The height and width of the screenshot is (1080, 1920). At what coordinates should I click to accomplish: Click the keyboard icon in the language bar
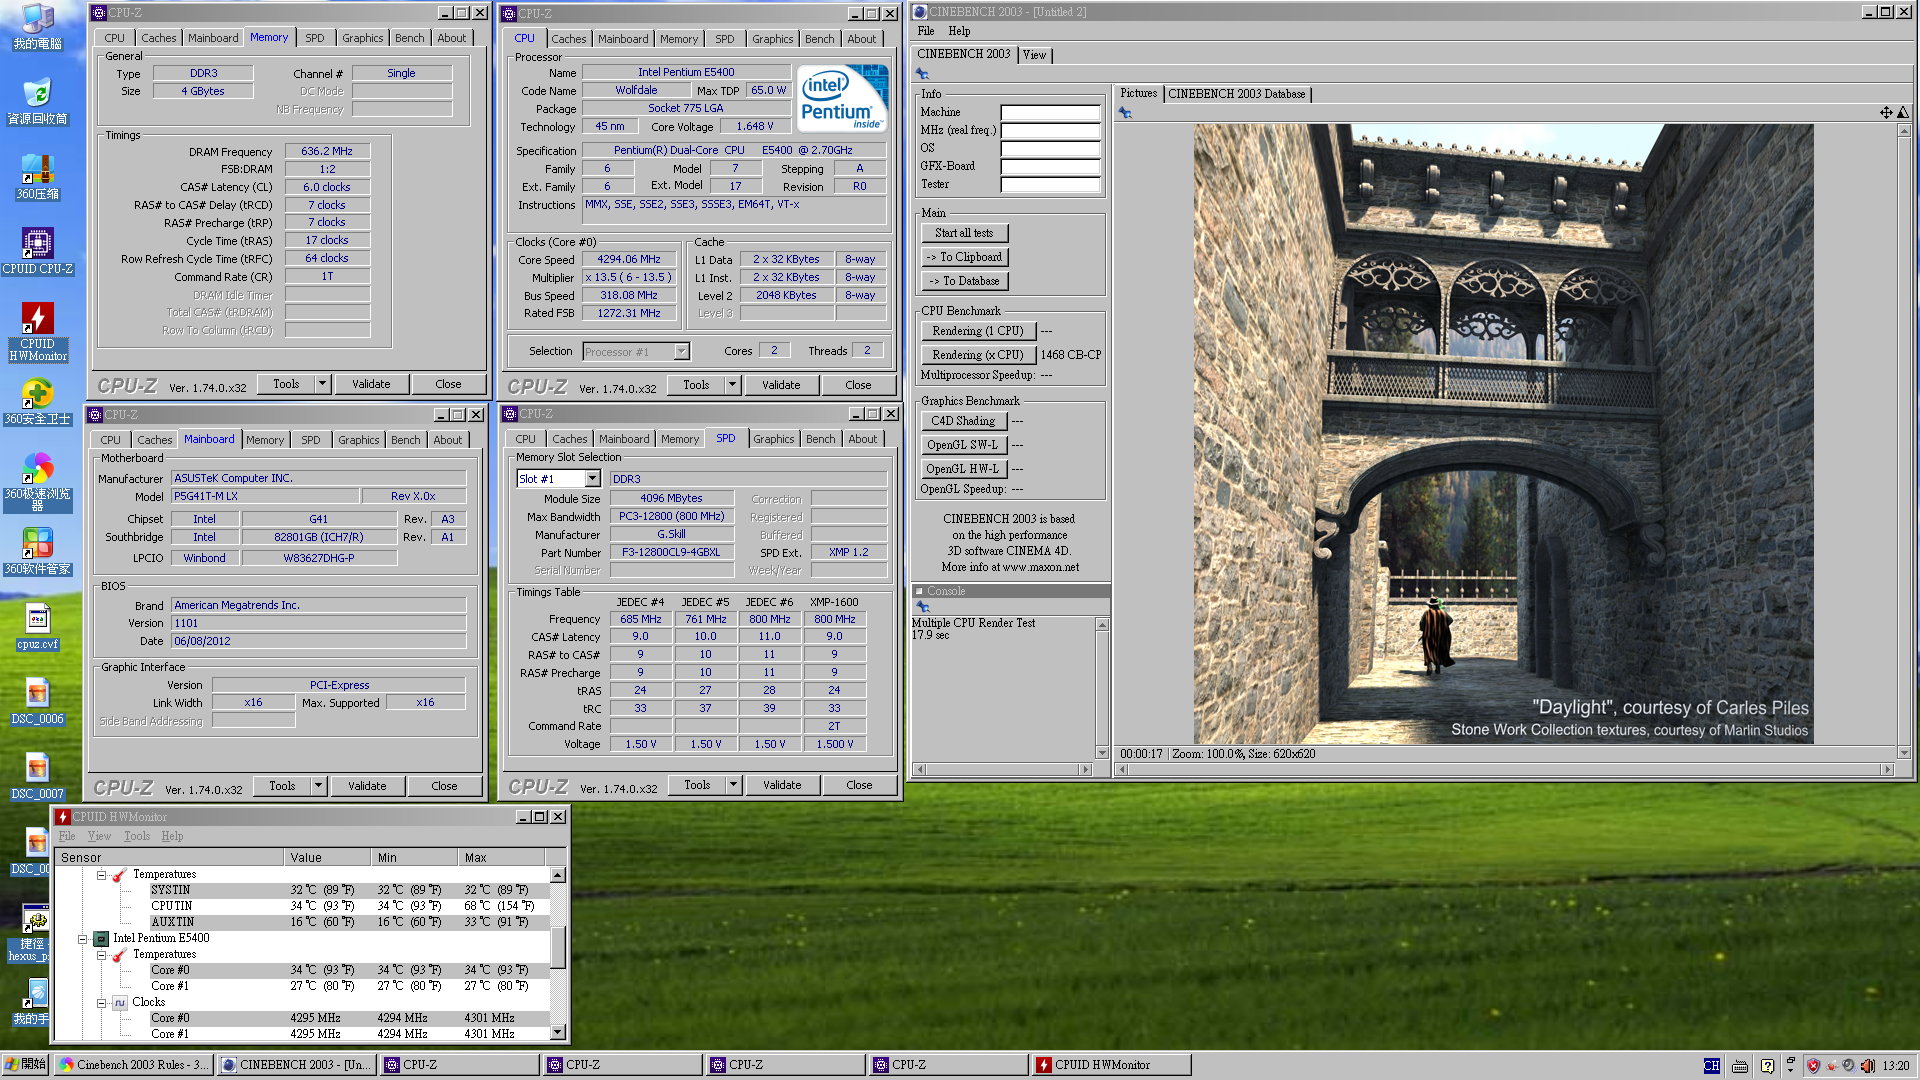point(1740,1066)
